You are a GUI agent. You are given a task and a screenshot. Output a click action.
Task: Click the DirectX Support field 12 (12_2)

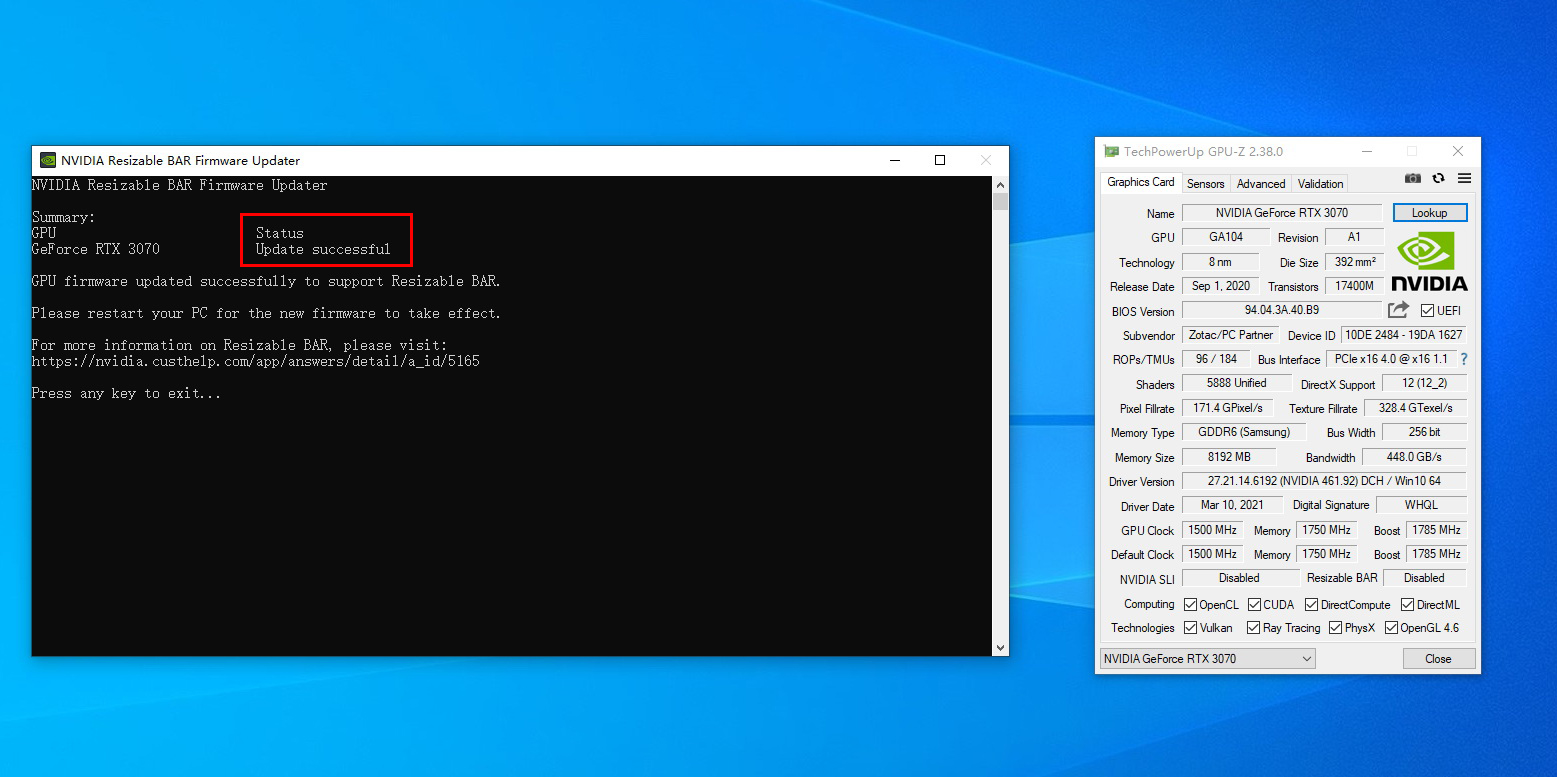tap(1424, 384)
